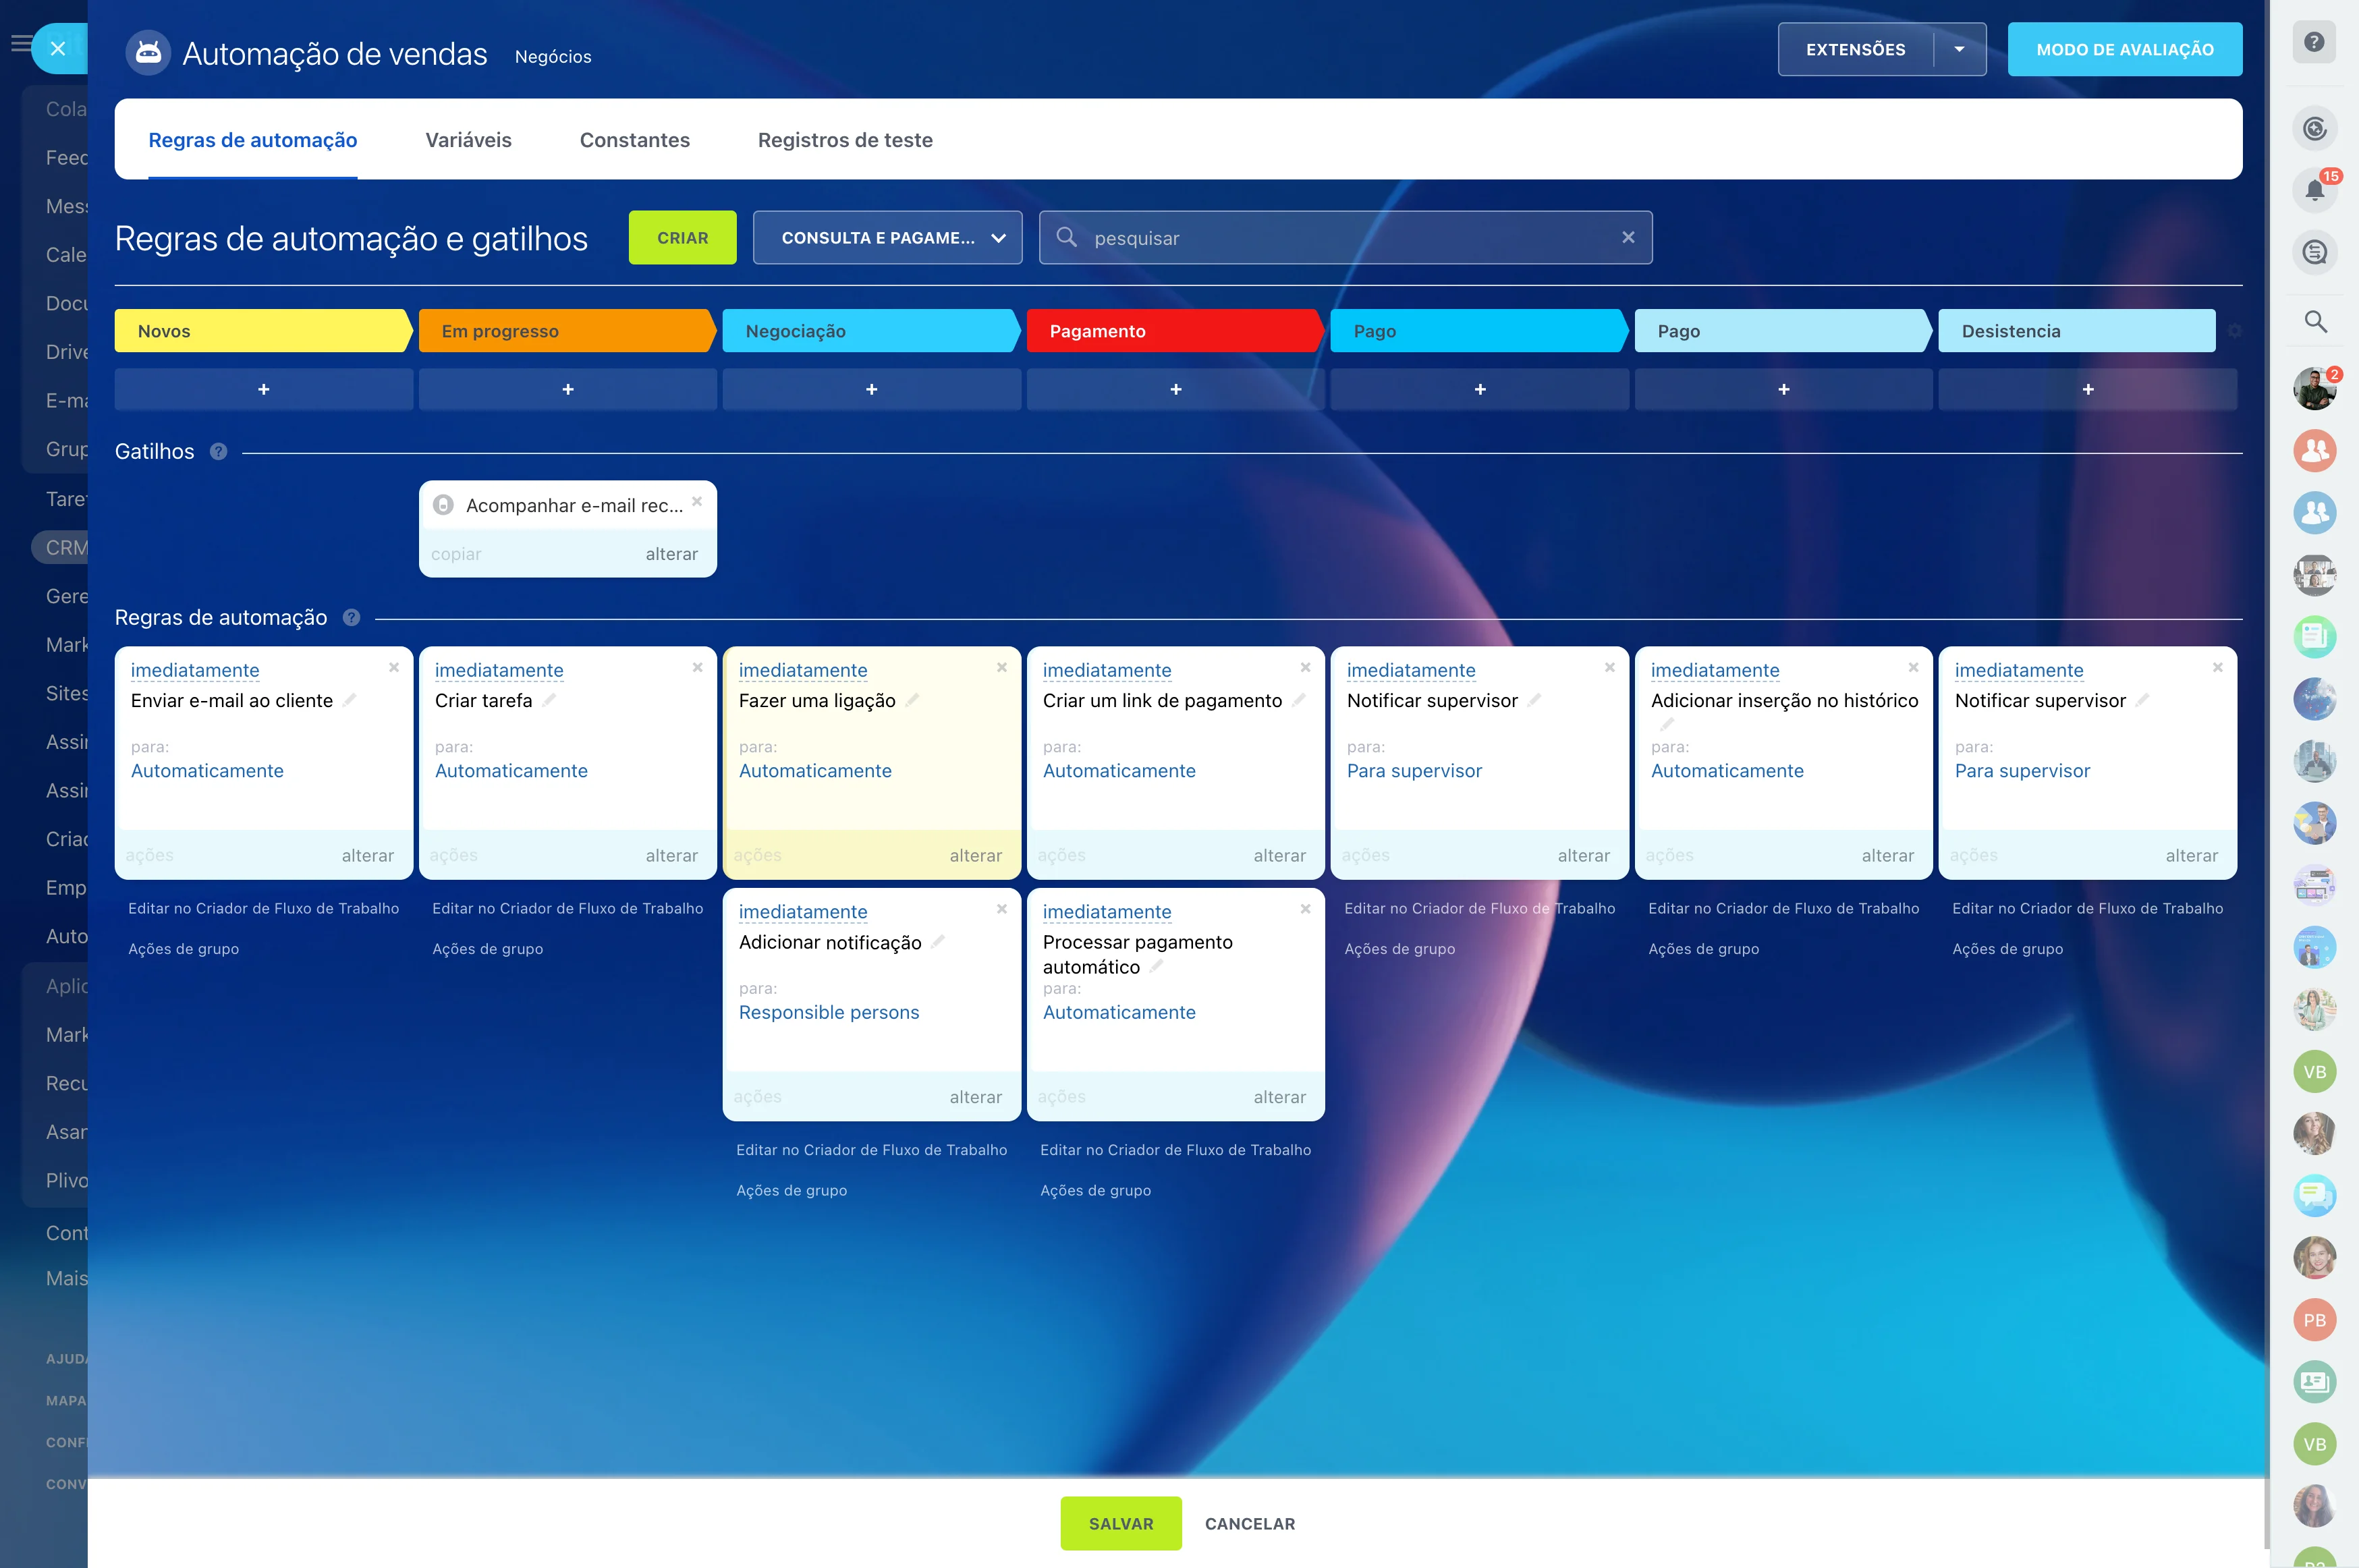The image size is (2359, 1568).
Task: Remove the Acompanhar e-mail trigger
Action: pyautogui.click(x=697, y=502)
